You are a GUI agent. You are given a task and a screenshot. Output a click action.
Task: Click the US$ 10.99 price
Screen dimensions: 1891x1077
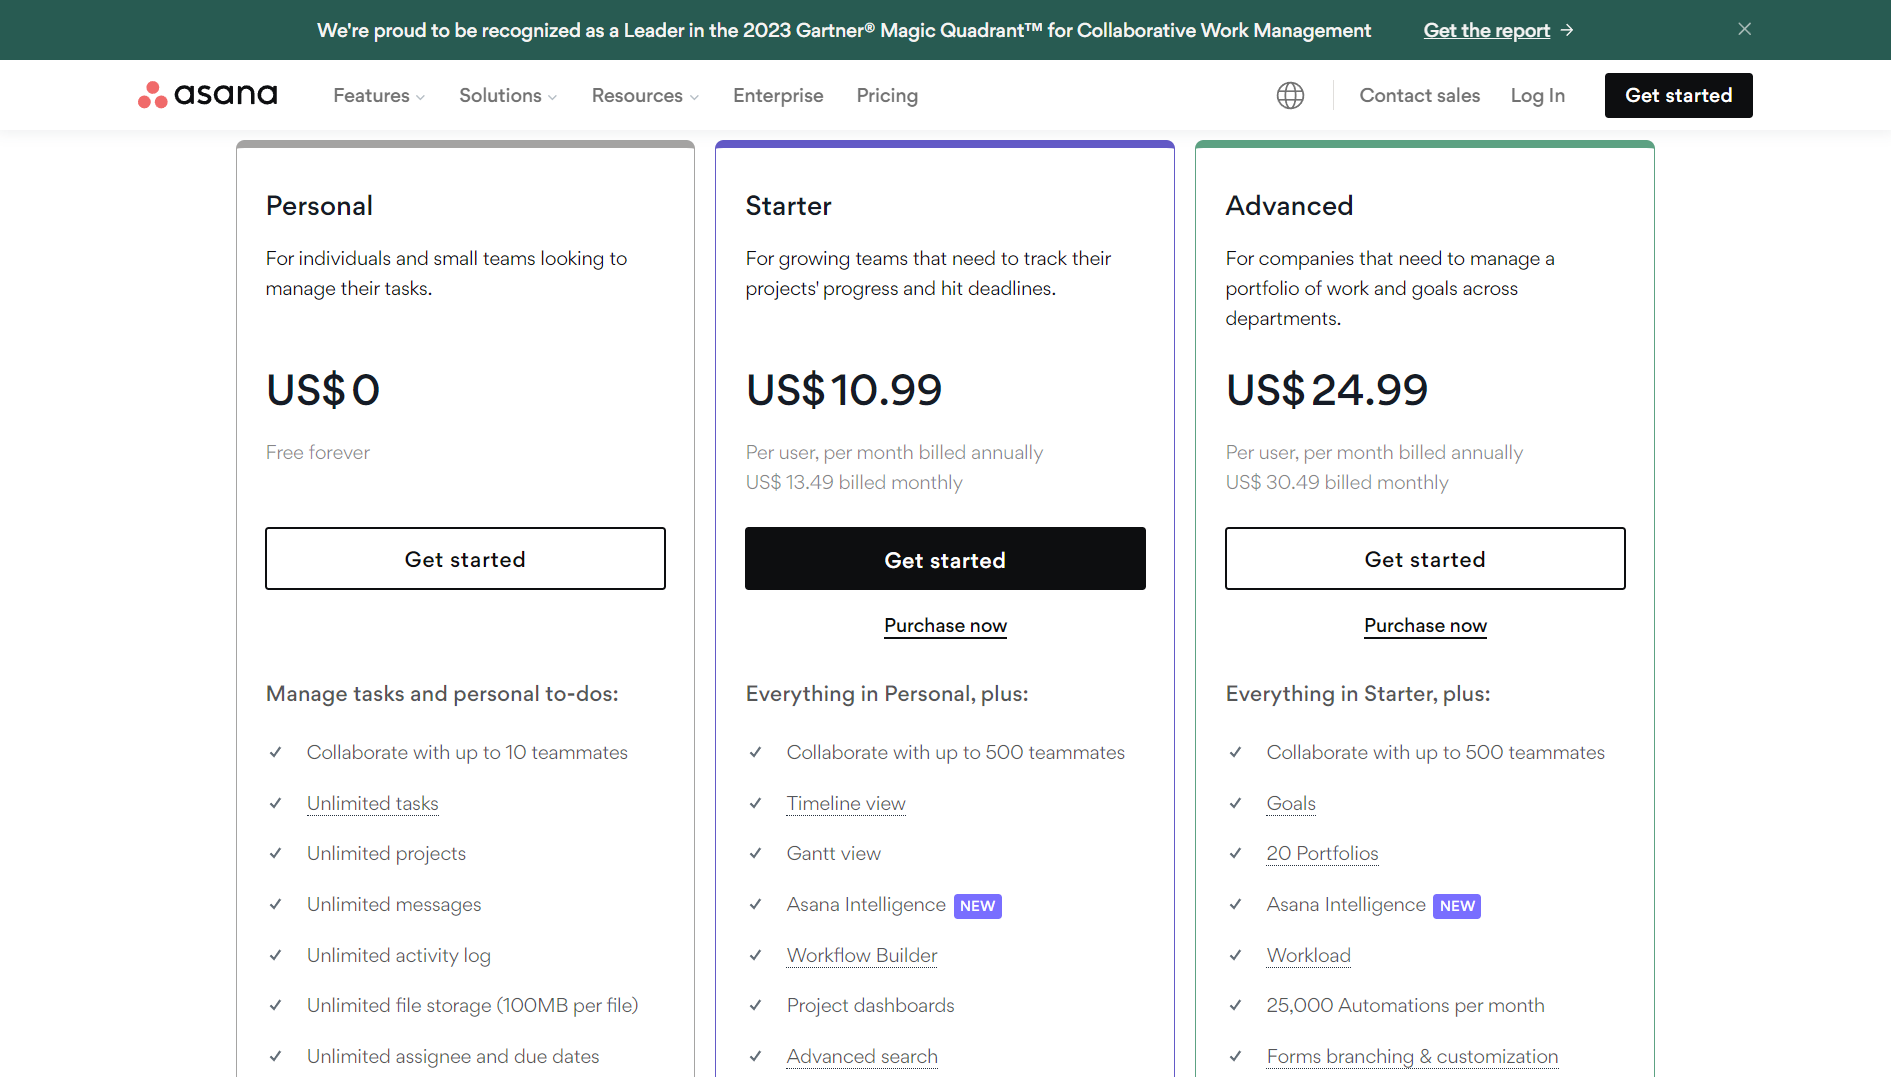844,390
